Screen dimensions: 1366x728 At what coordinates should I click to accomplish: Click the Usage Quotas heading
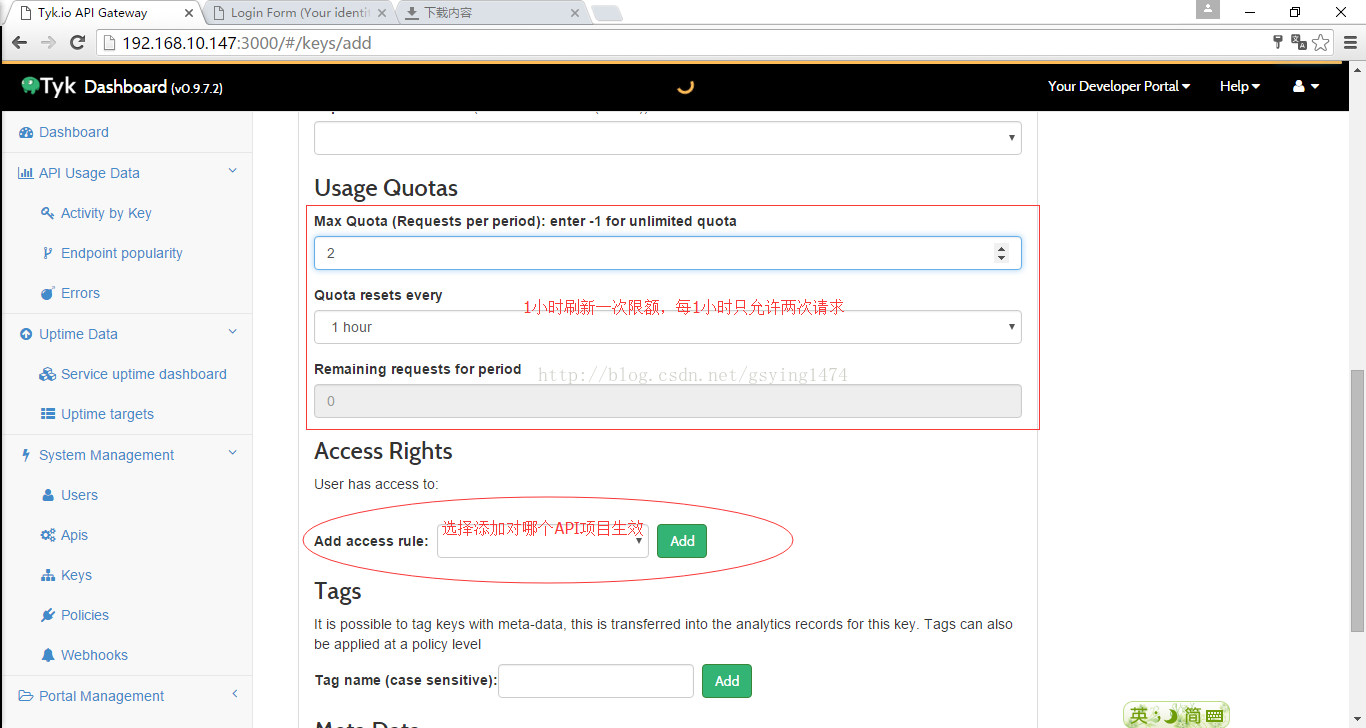click(x=386, y=188)
